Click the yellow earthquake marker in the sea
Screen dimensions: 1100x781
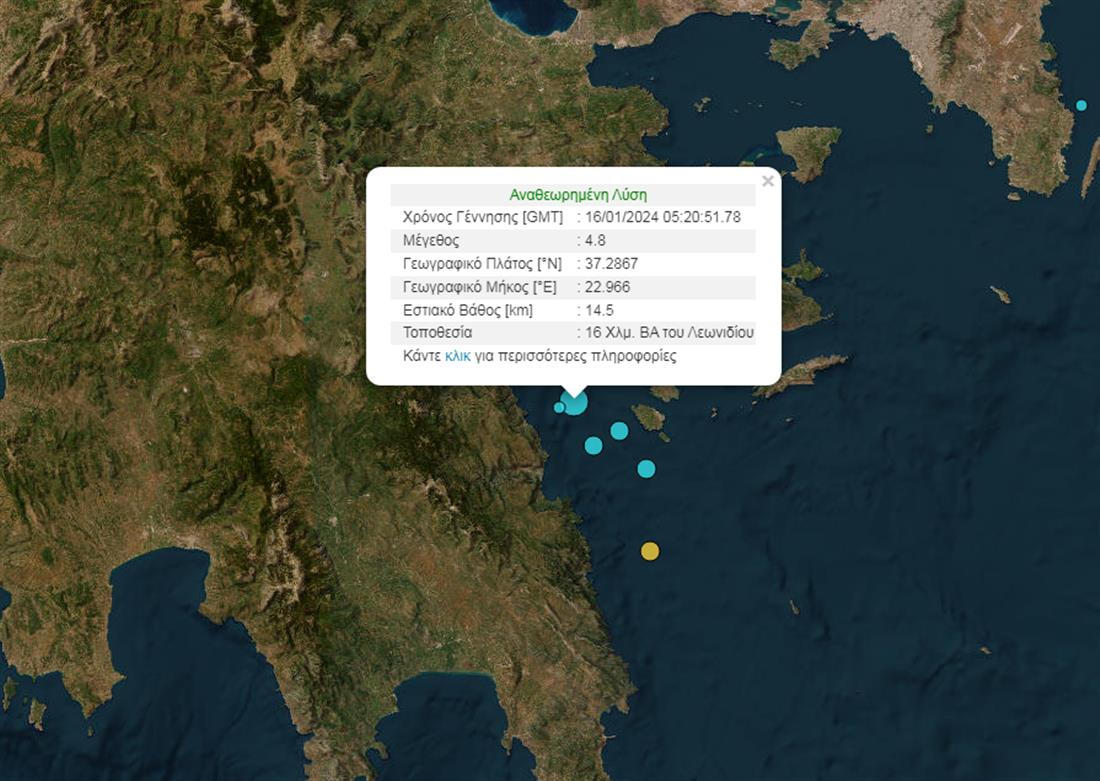650,551
